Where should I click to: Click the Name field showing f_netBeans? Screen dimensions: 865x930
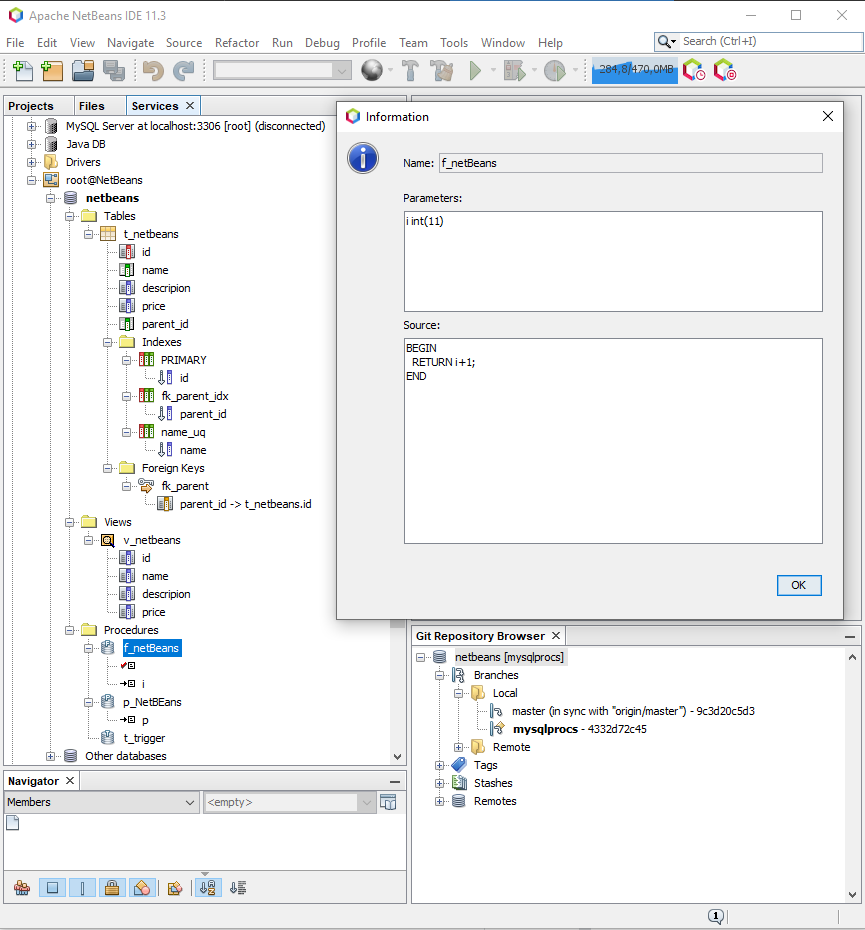tap(631, 163)
